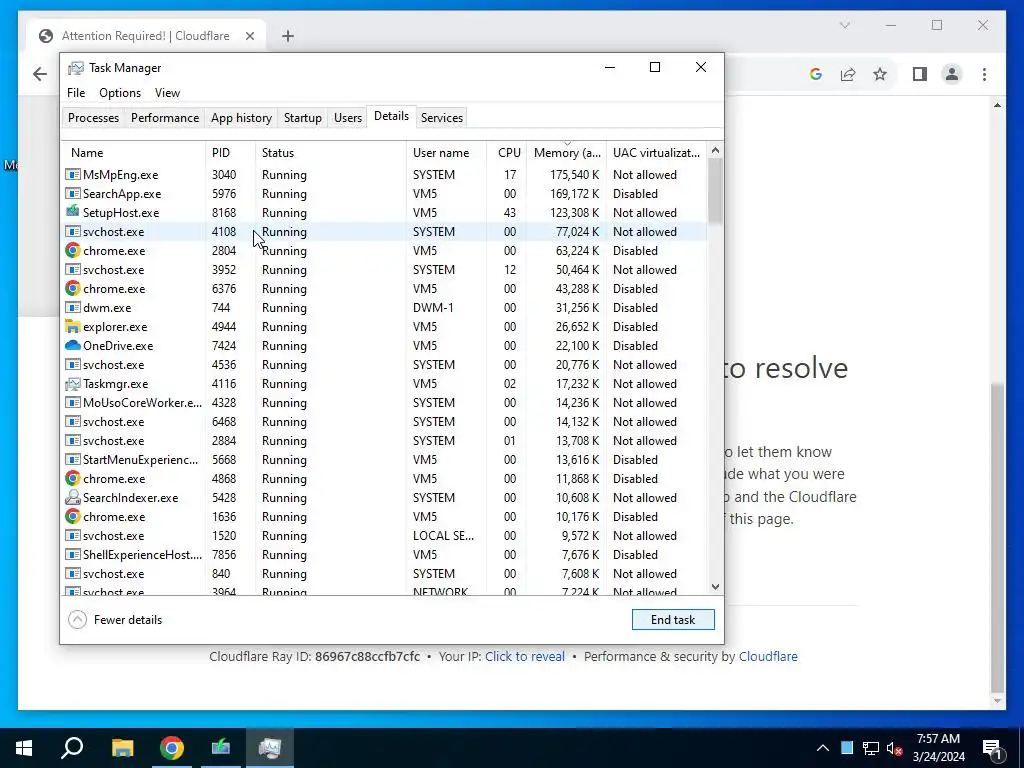Click the SetupHost.exe process icon
This screenshot has width=1024, height=768.
[72, 212]
